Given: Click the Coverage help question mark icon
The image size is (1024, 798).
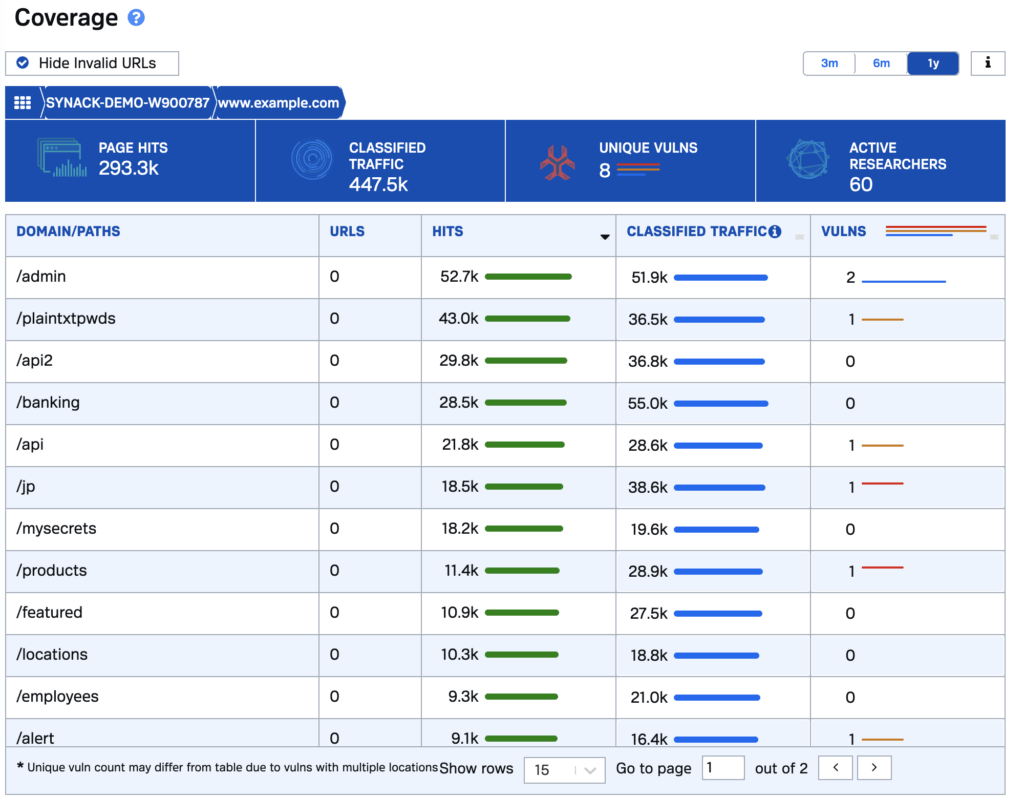Looking at the screenshot, I should coord(136,18).
